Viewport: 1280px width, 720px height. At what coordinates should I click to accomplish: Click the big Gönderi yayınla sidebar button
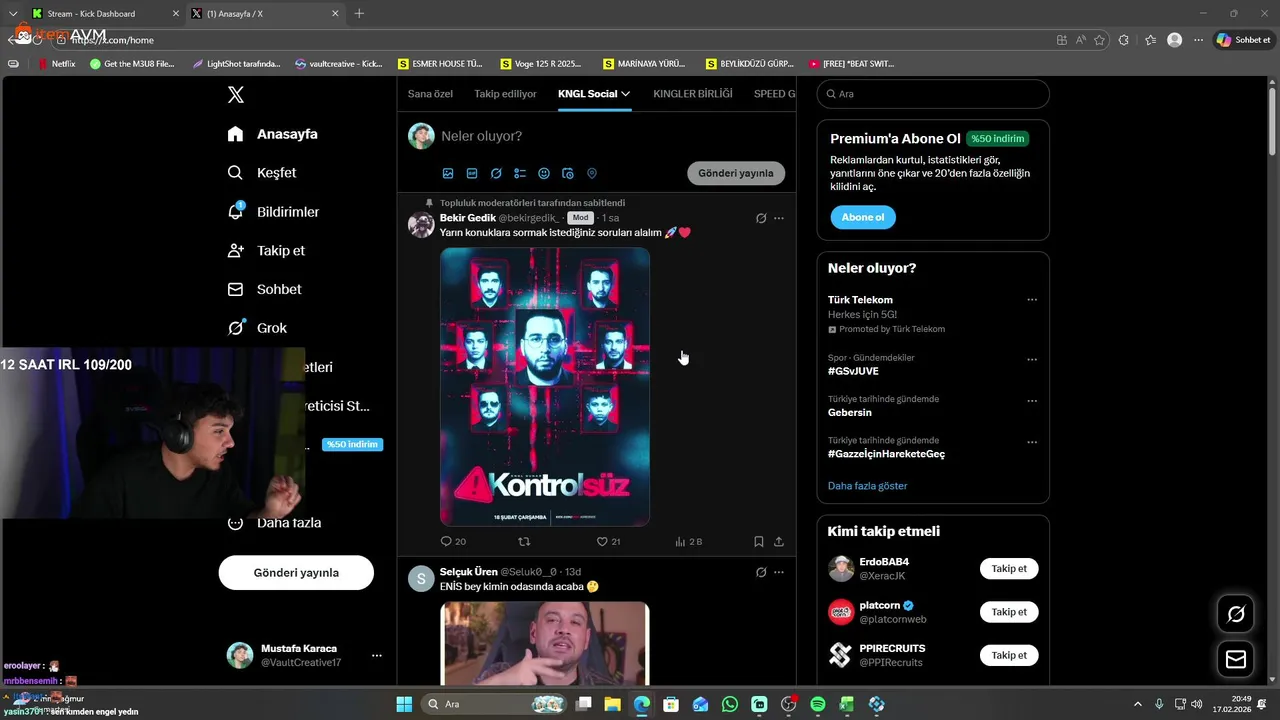click(296, 573)
